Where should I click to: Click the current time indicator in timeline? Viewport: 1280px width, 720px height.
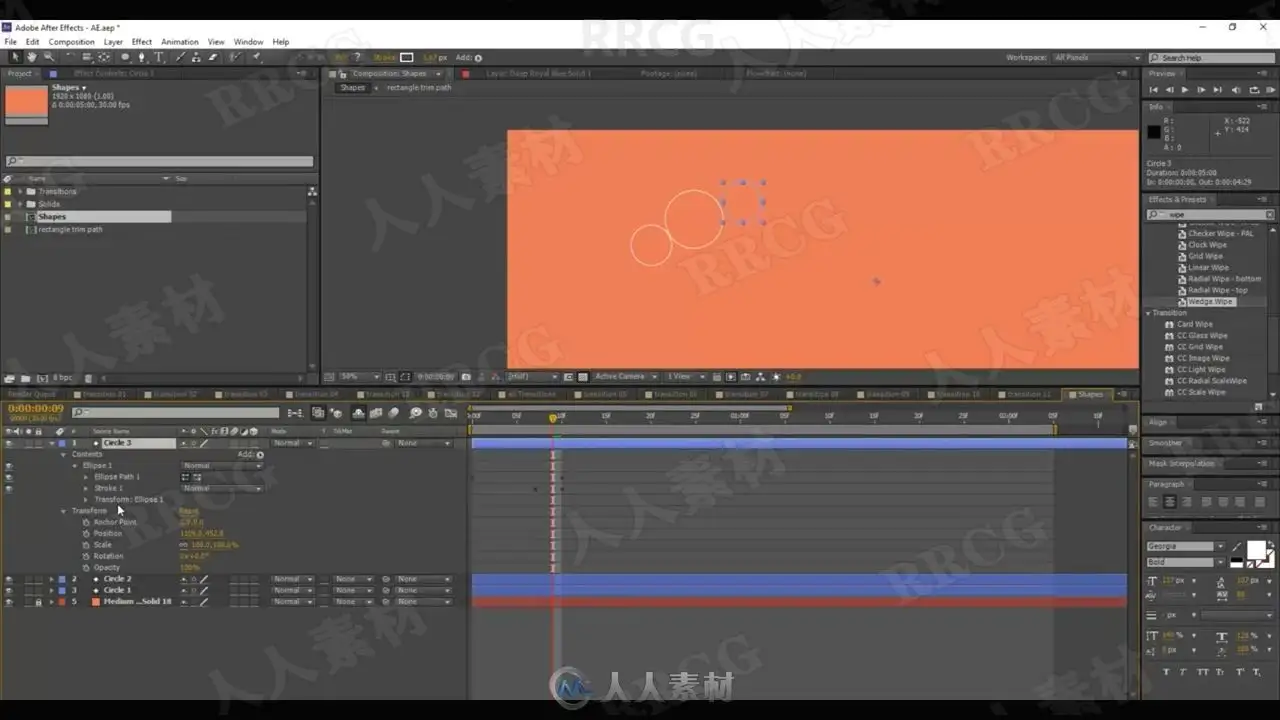tap(553, 417)
